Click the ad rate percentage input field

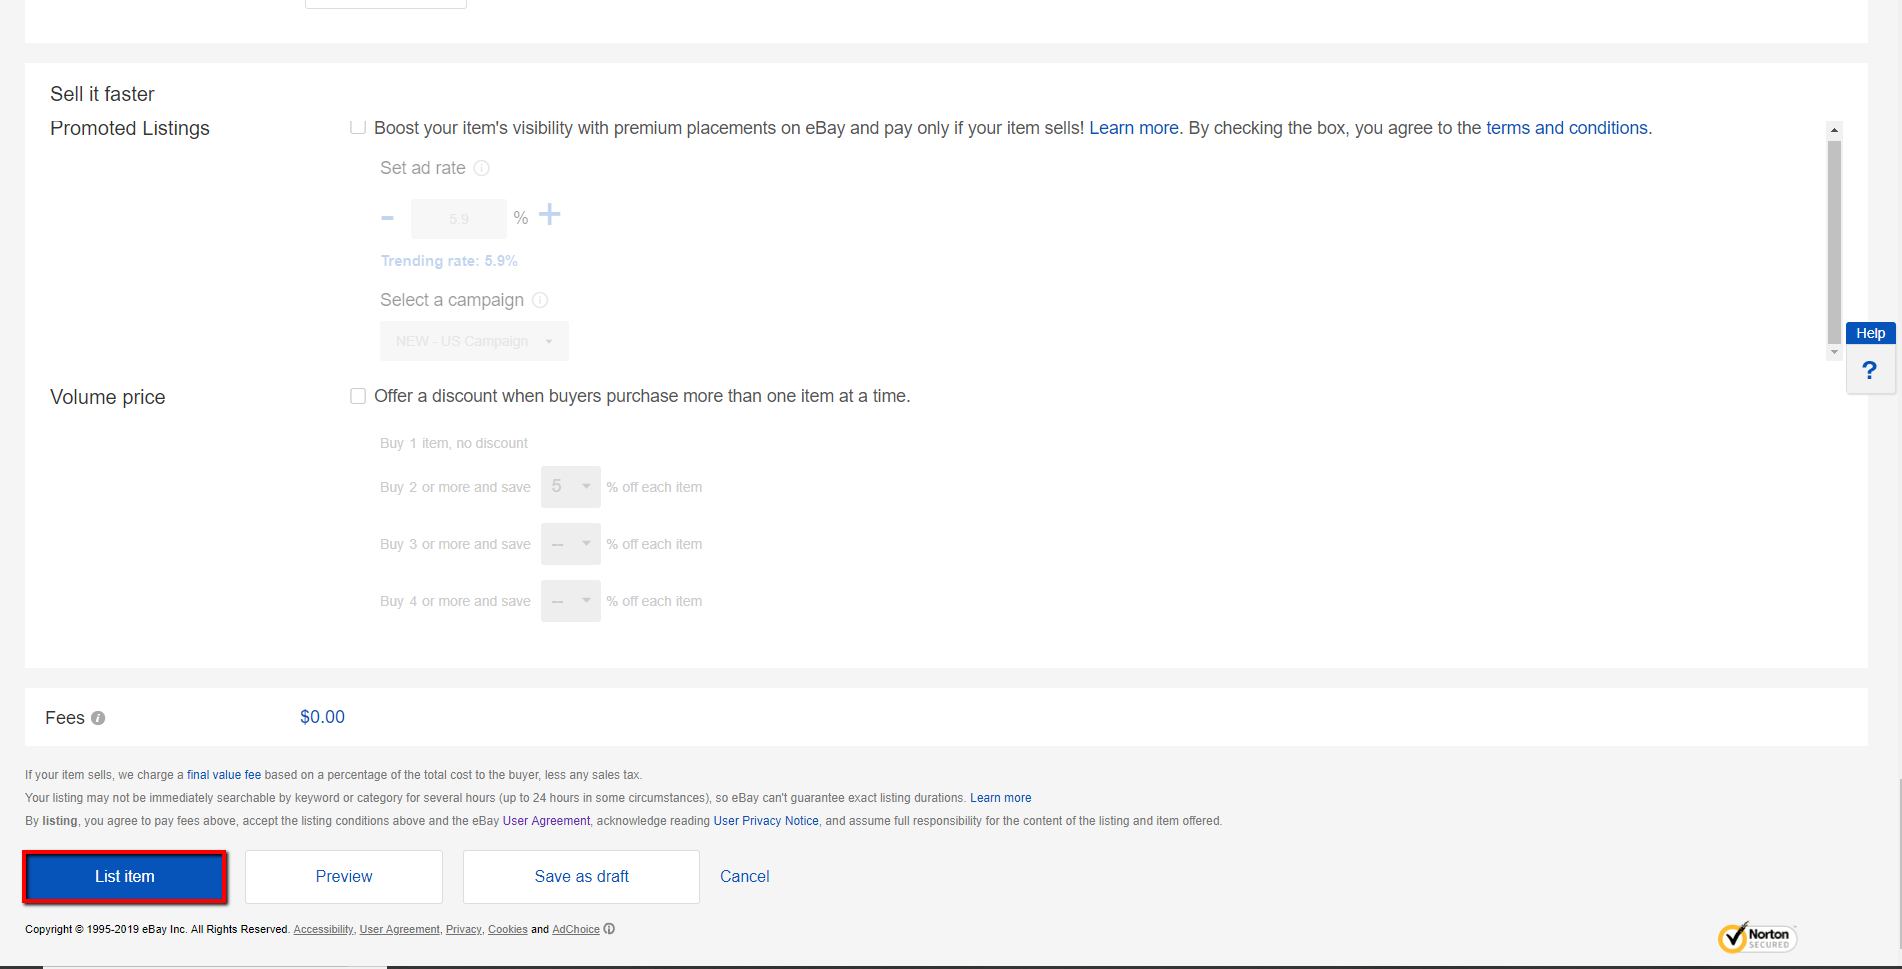click(x=459, y=219)
